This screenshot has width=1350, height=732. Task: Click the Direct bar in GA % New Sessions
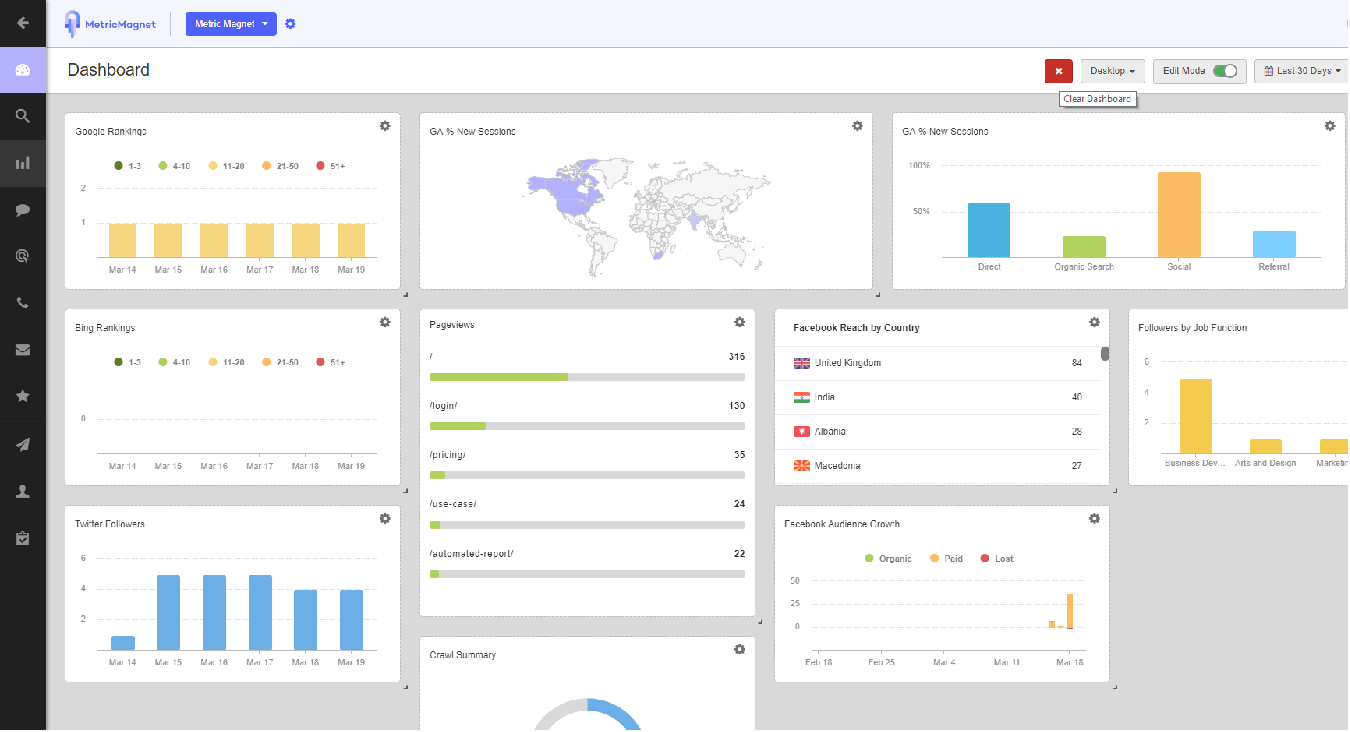click(x=989, y=231)
